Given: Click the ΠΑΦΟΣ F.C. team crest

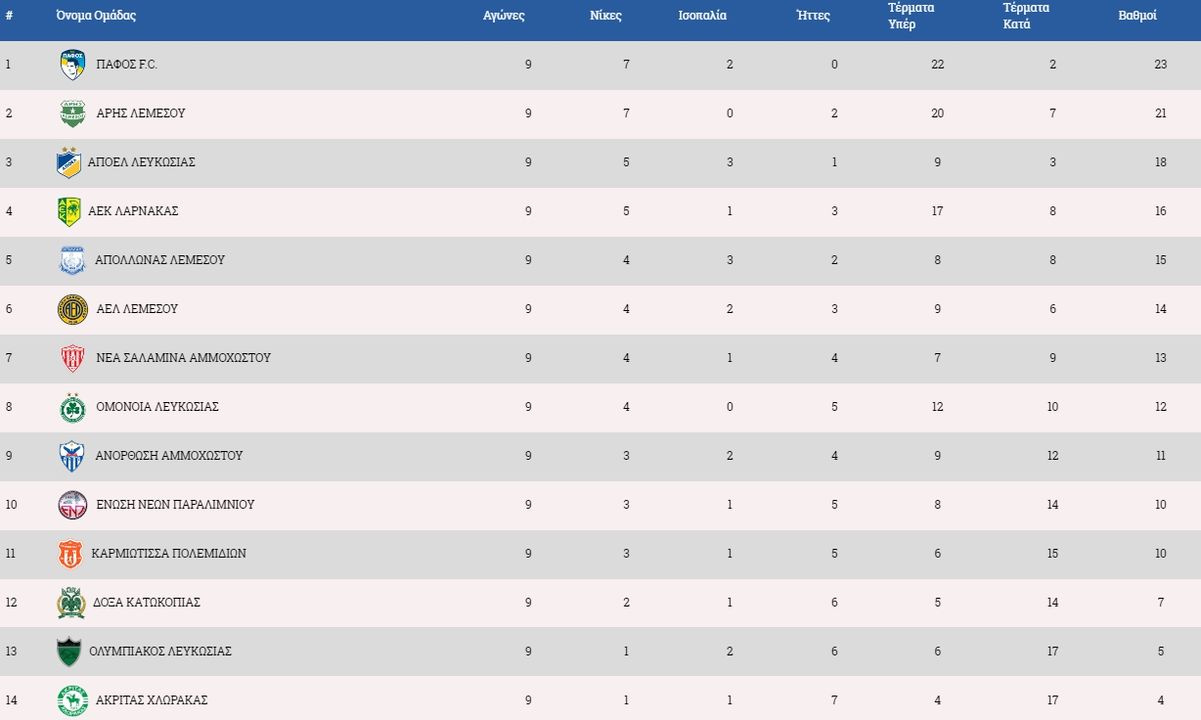Looking at the screenshot, I should [72, 65].
